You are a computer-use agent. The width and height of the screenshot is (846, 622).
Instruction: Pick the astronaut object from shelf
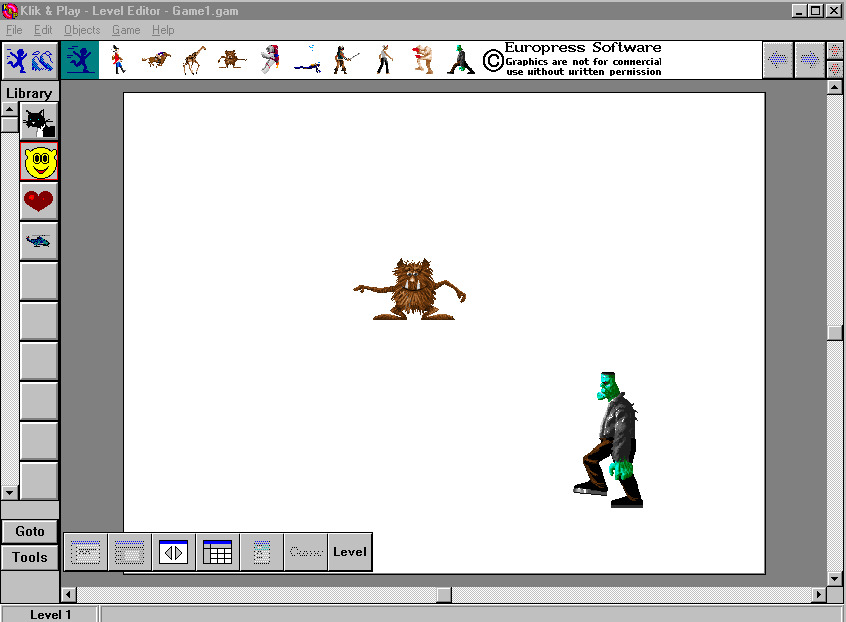[270, 59]
